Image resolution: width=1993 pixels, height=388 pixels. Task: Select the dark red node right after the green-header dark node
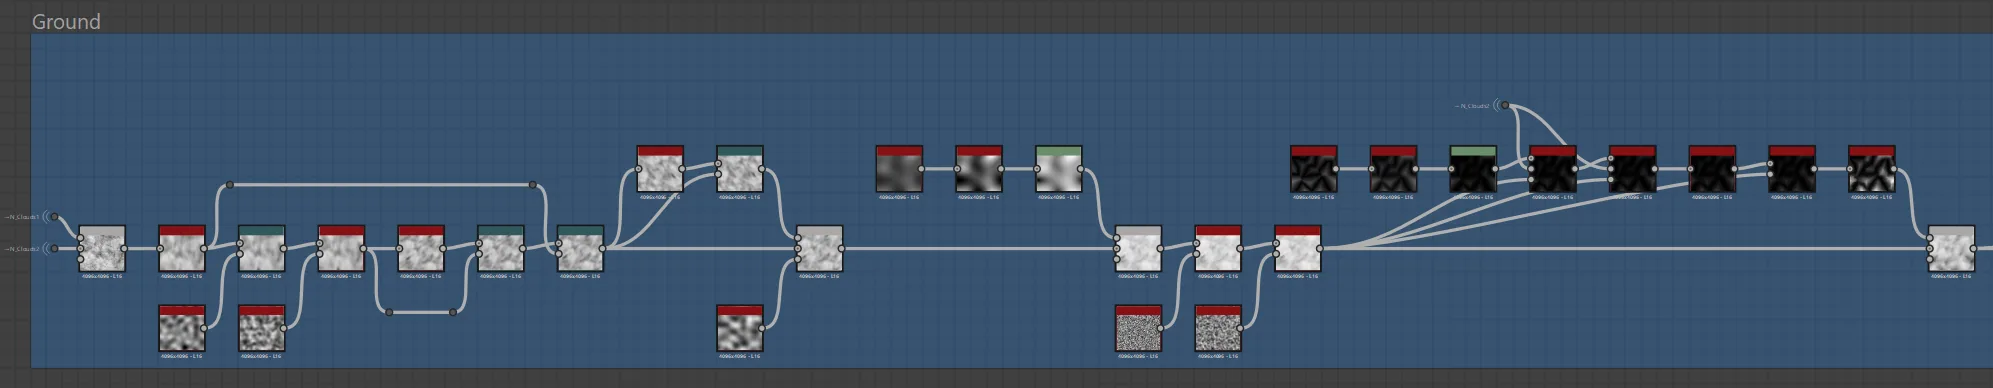(1553, 169)
